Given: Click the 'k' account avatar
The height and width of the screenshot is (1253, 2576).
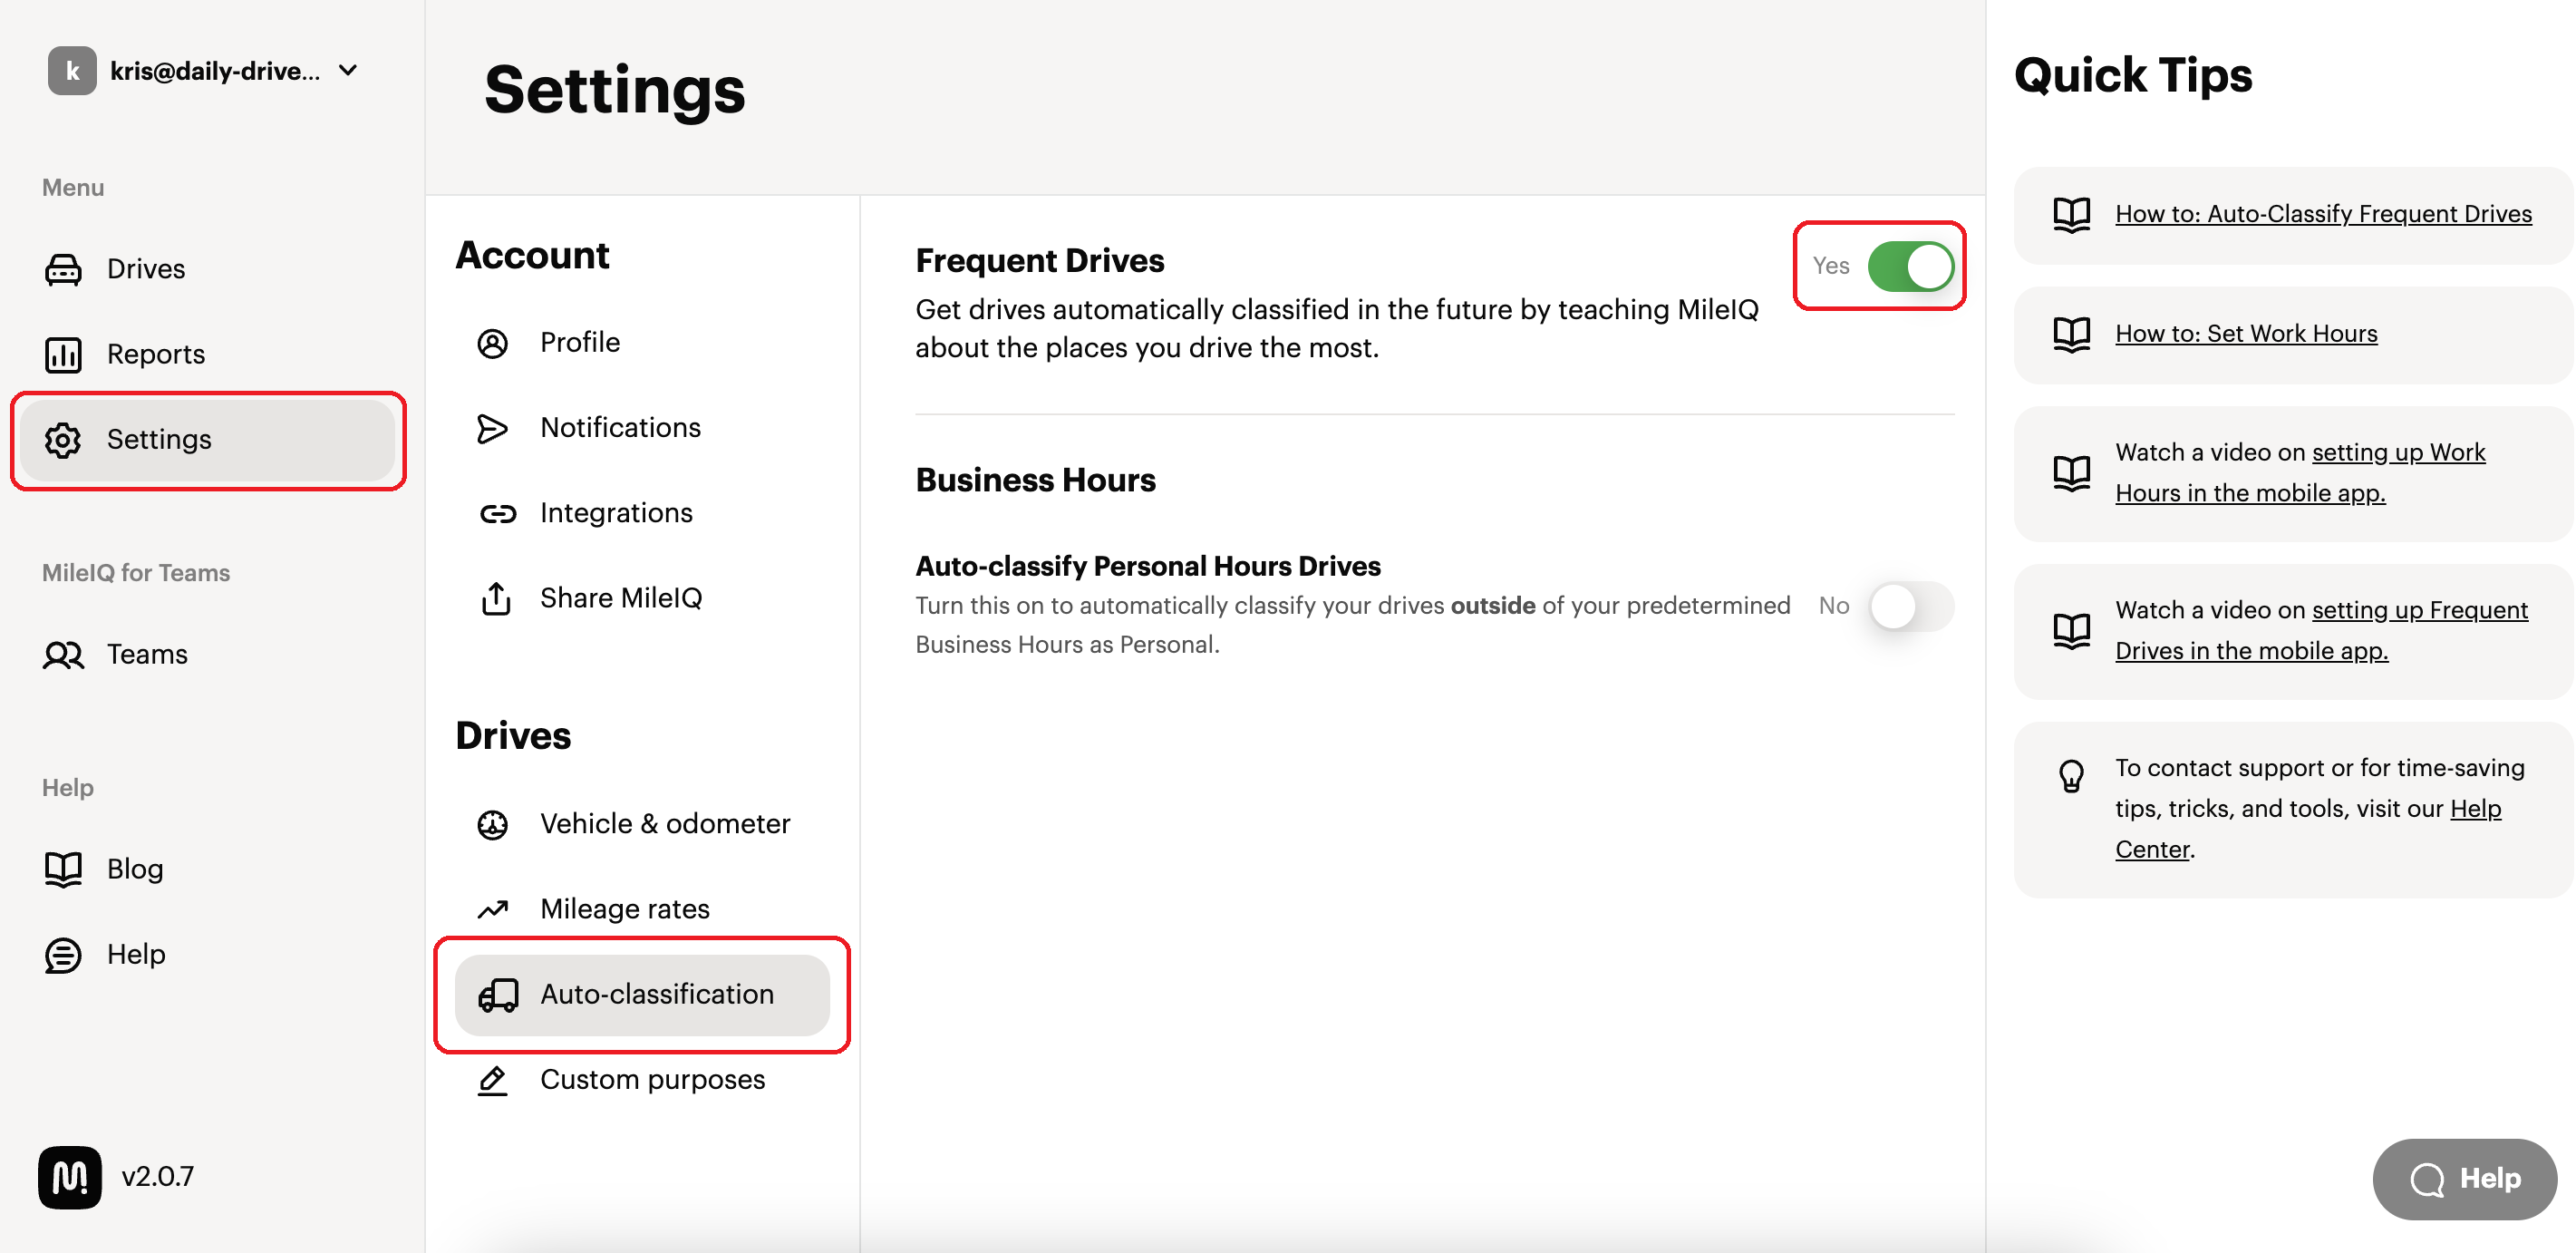Looking at the screenshot, I should pyautogui.click(x=72, y=70).
